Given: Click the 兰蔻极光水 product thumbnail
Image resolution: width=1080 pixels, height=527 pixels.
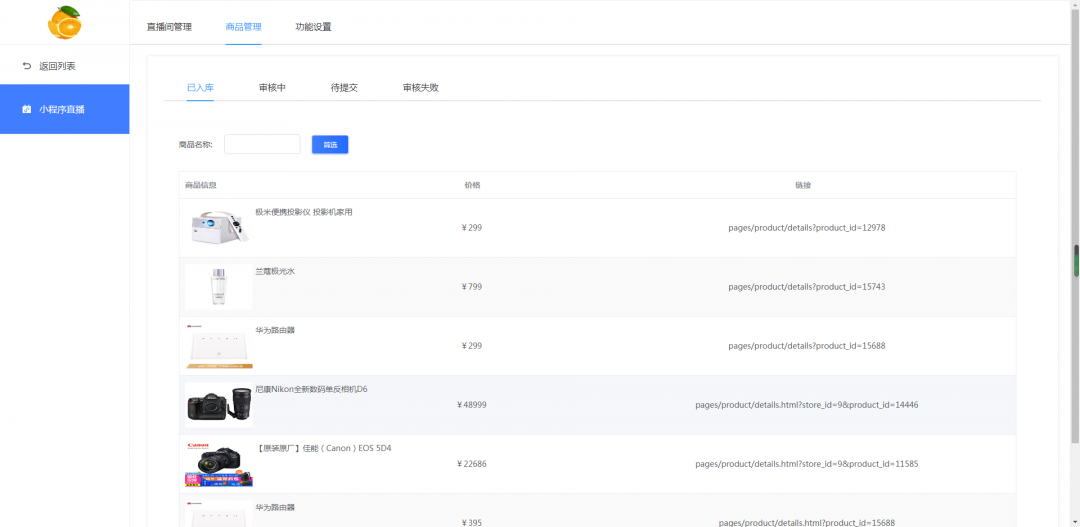Looking at the screenshot, I should click(x=218, y=287).
